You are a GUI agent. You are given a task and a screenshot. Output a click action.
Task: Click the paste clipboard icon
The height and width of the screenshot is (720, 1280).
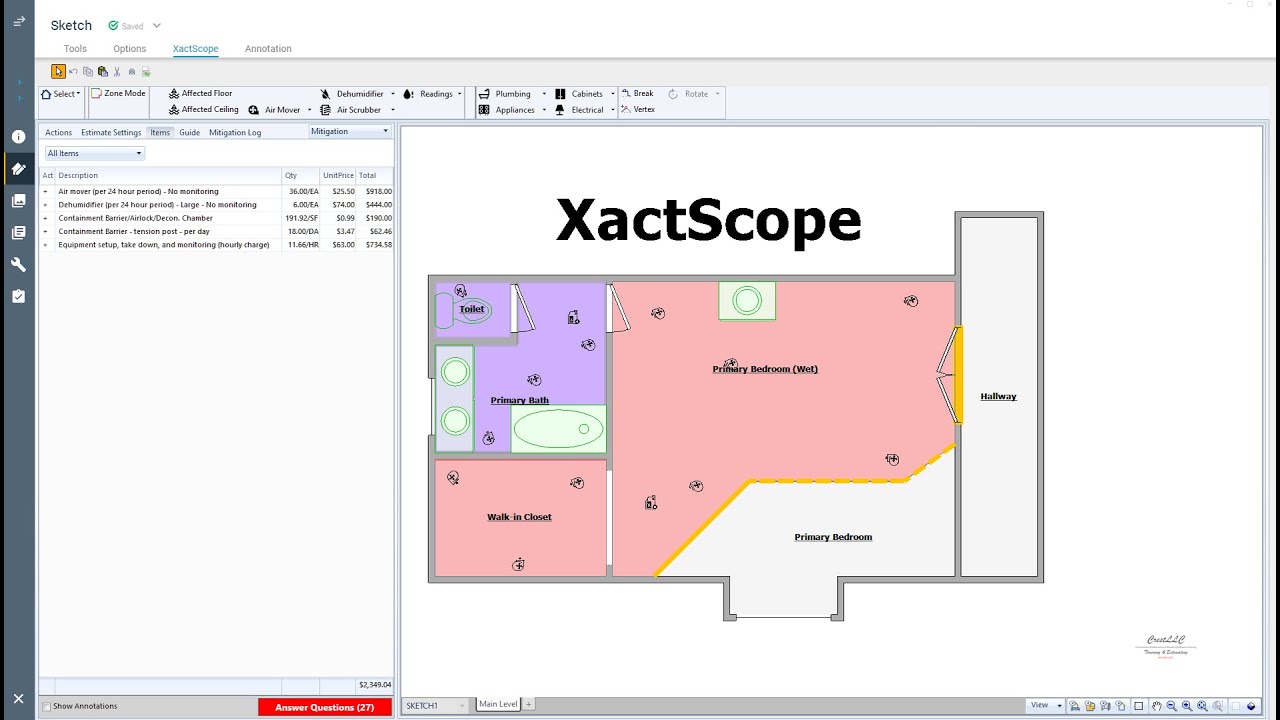point(103,72)
